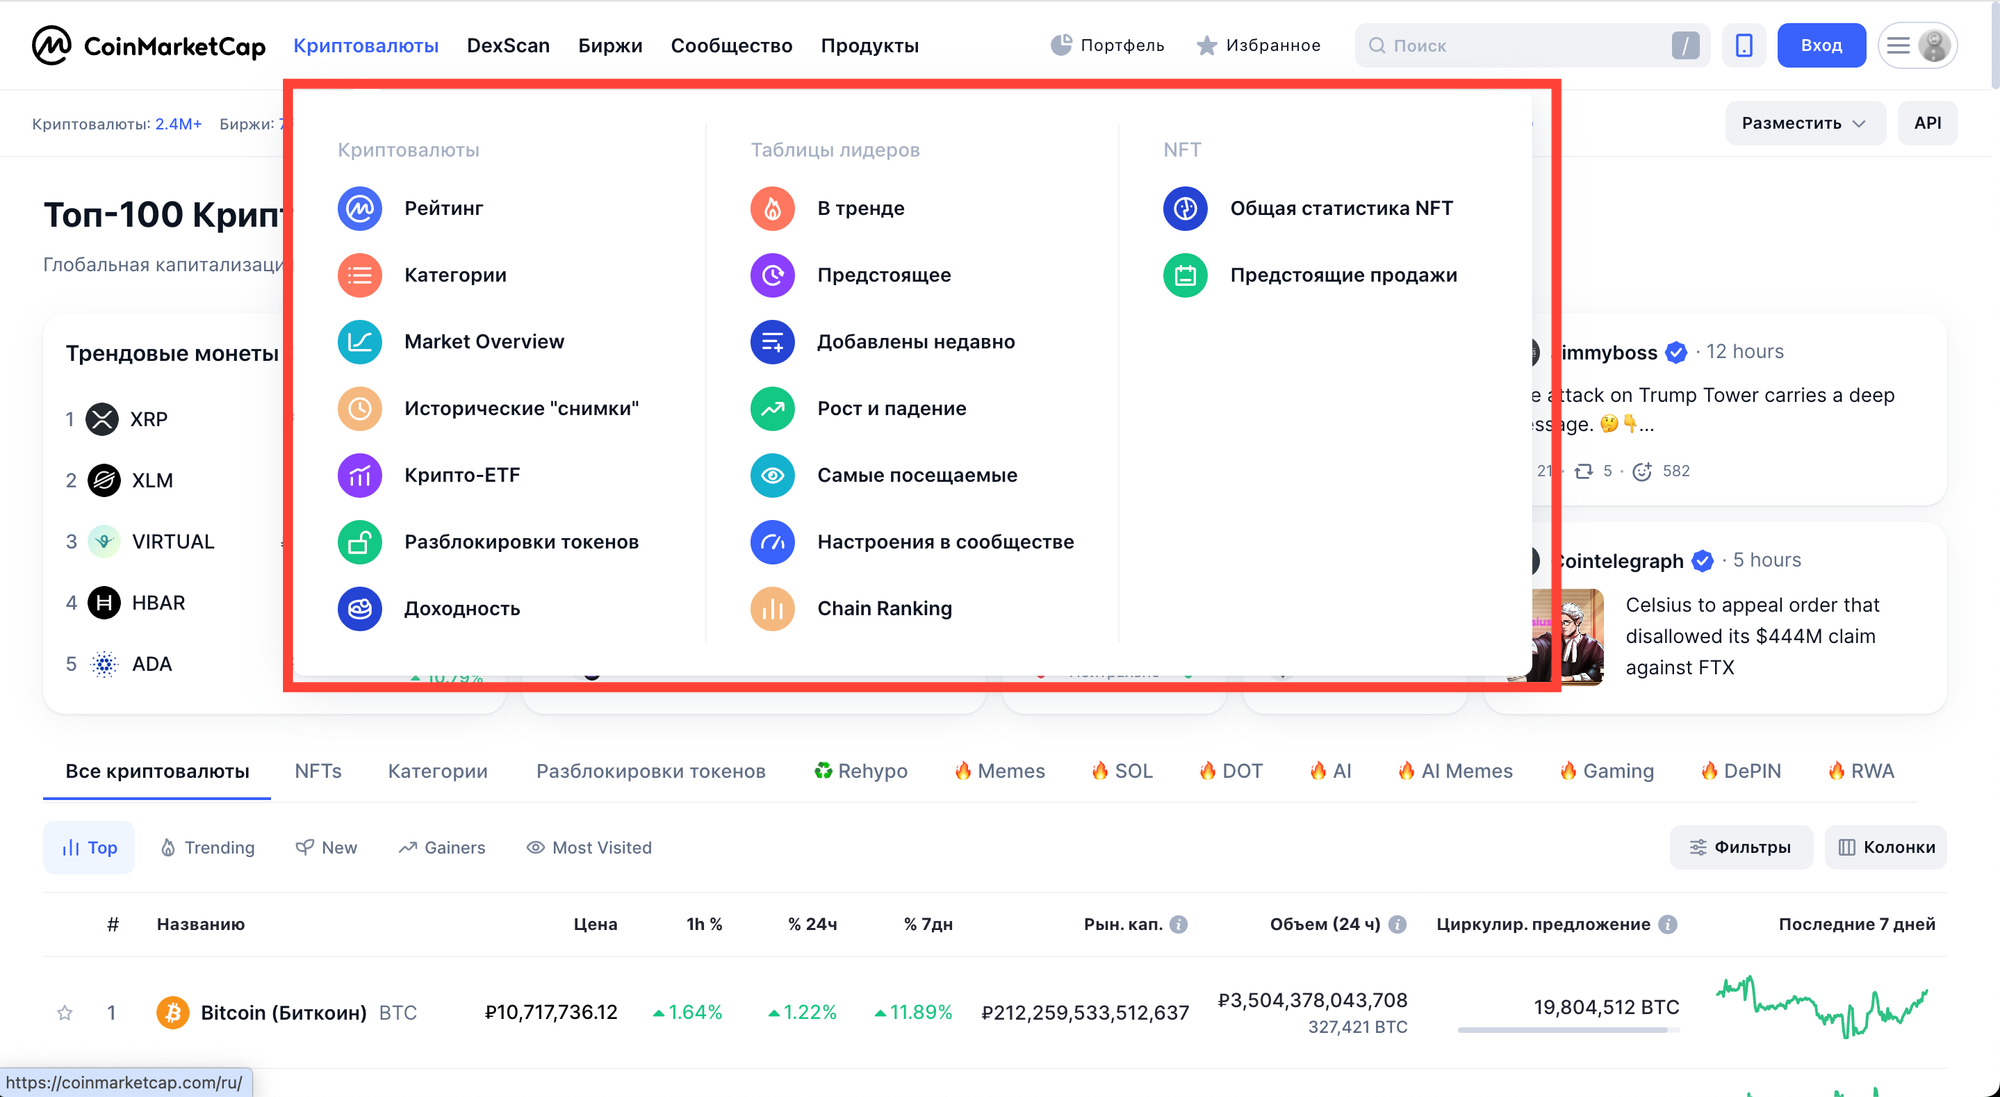The height and width of the screenshot is (1097, 2000).
Task: Open the mobile app phone icon
Action: coord(1744,45)
